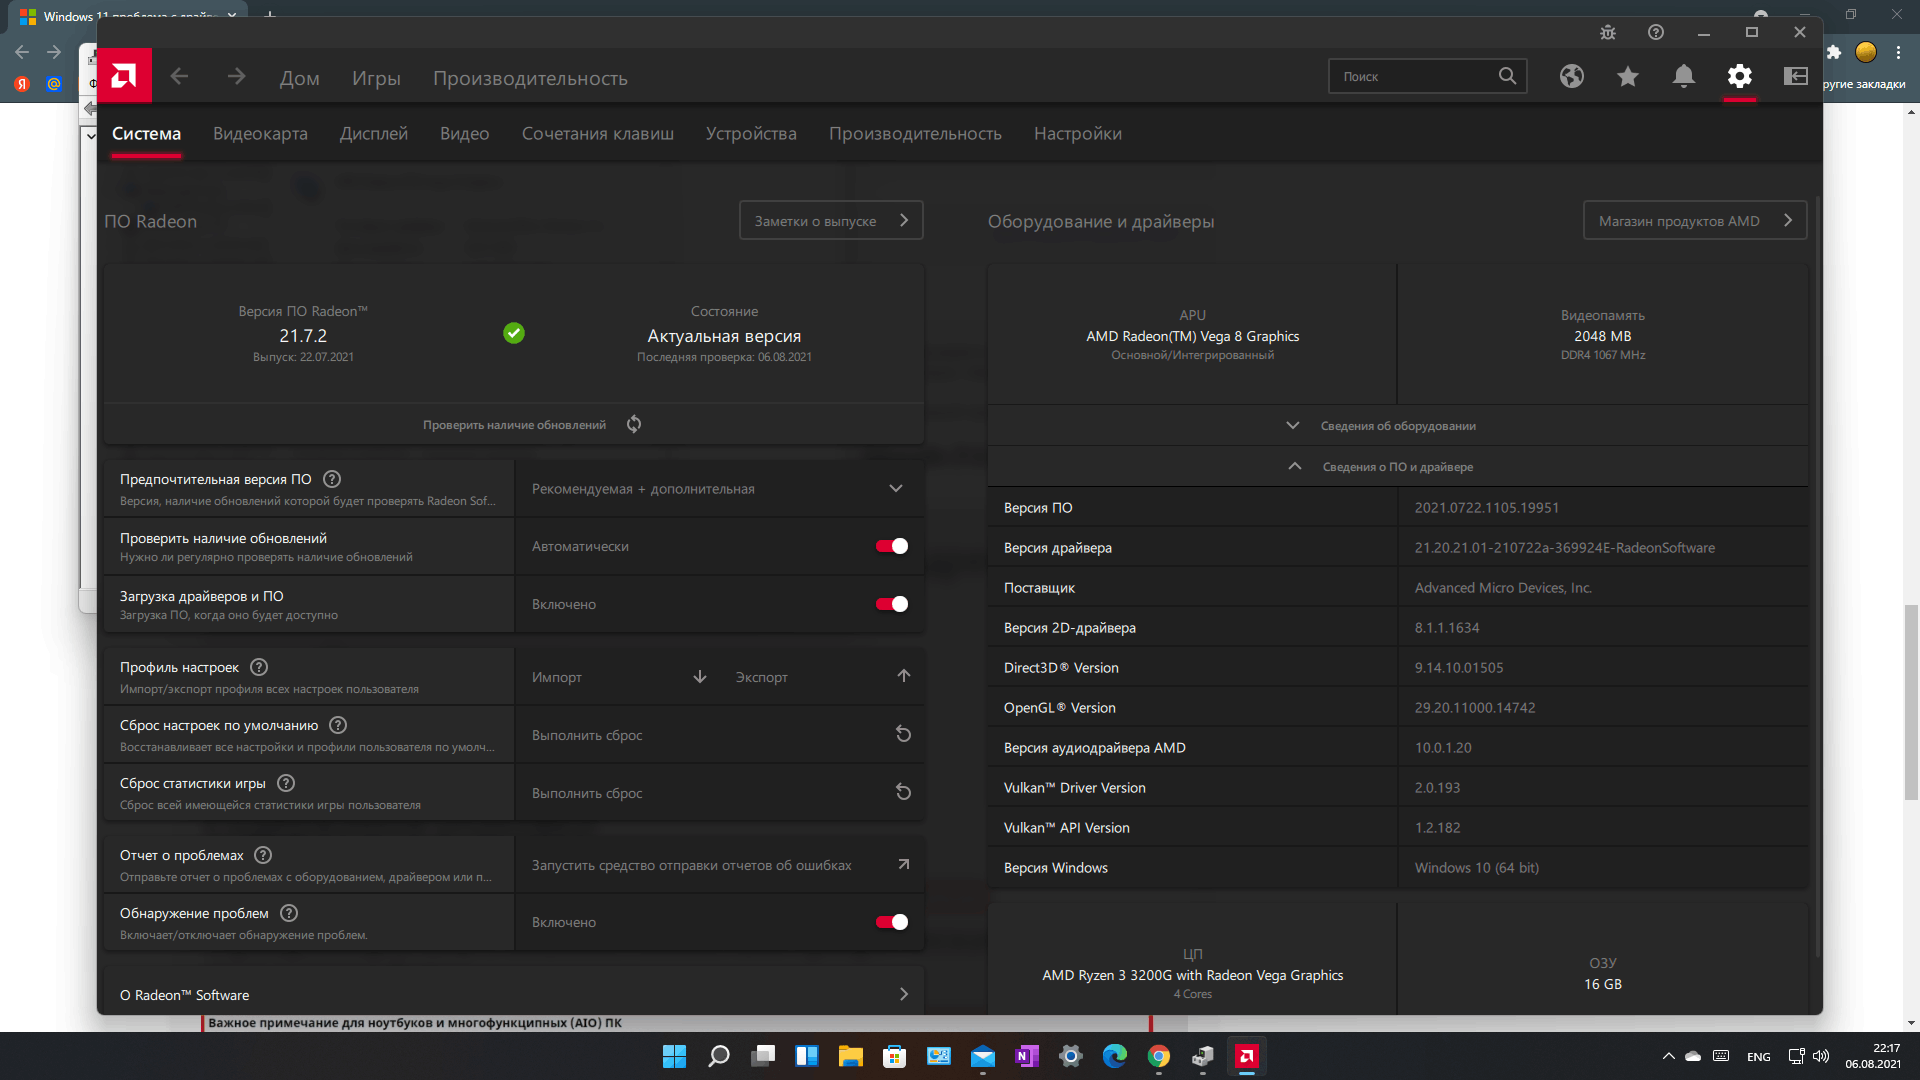This screenshot has width=1920, height=1080.
Task: Click the import down arrow icon
Action: (700, 677)
